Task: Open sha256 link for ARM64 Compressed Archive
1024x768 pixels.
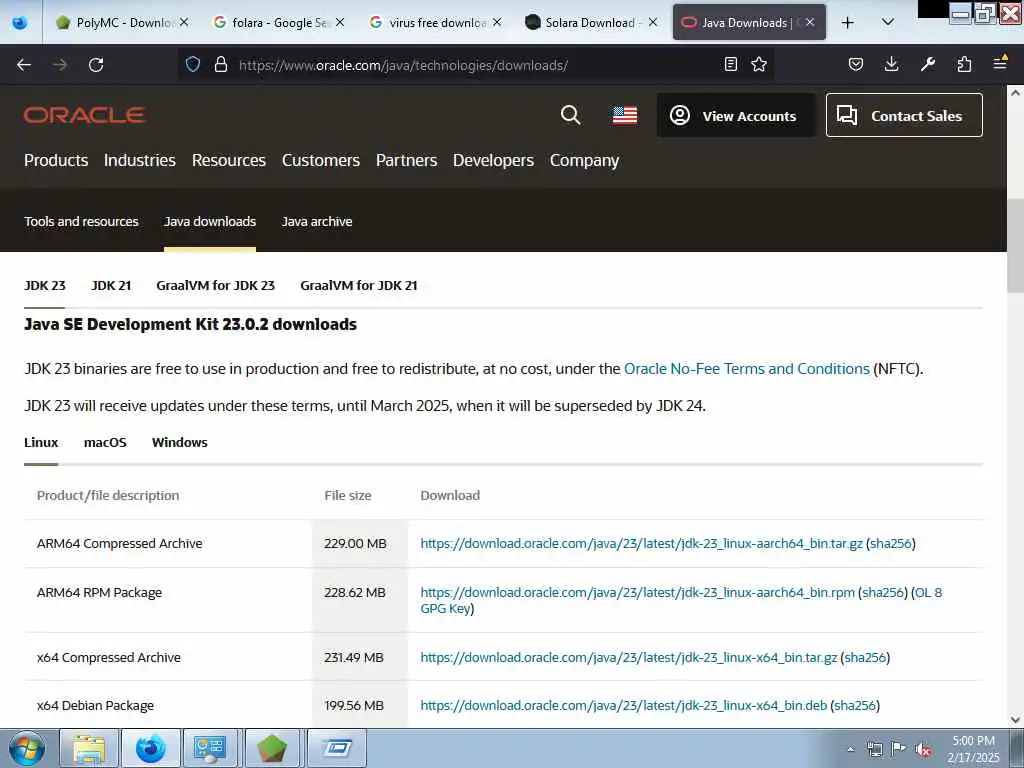Action: pos(890,543)
